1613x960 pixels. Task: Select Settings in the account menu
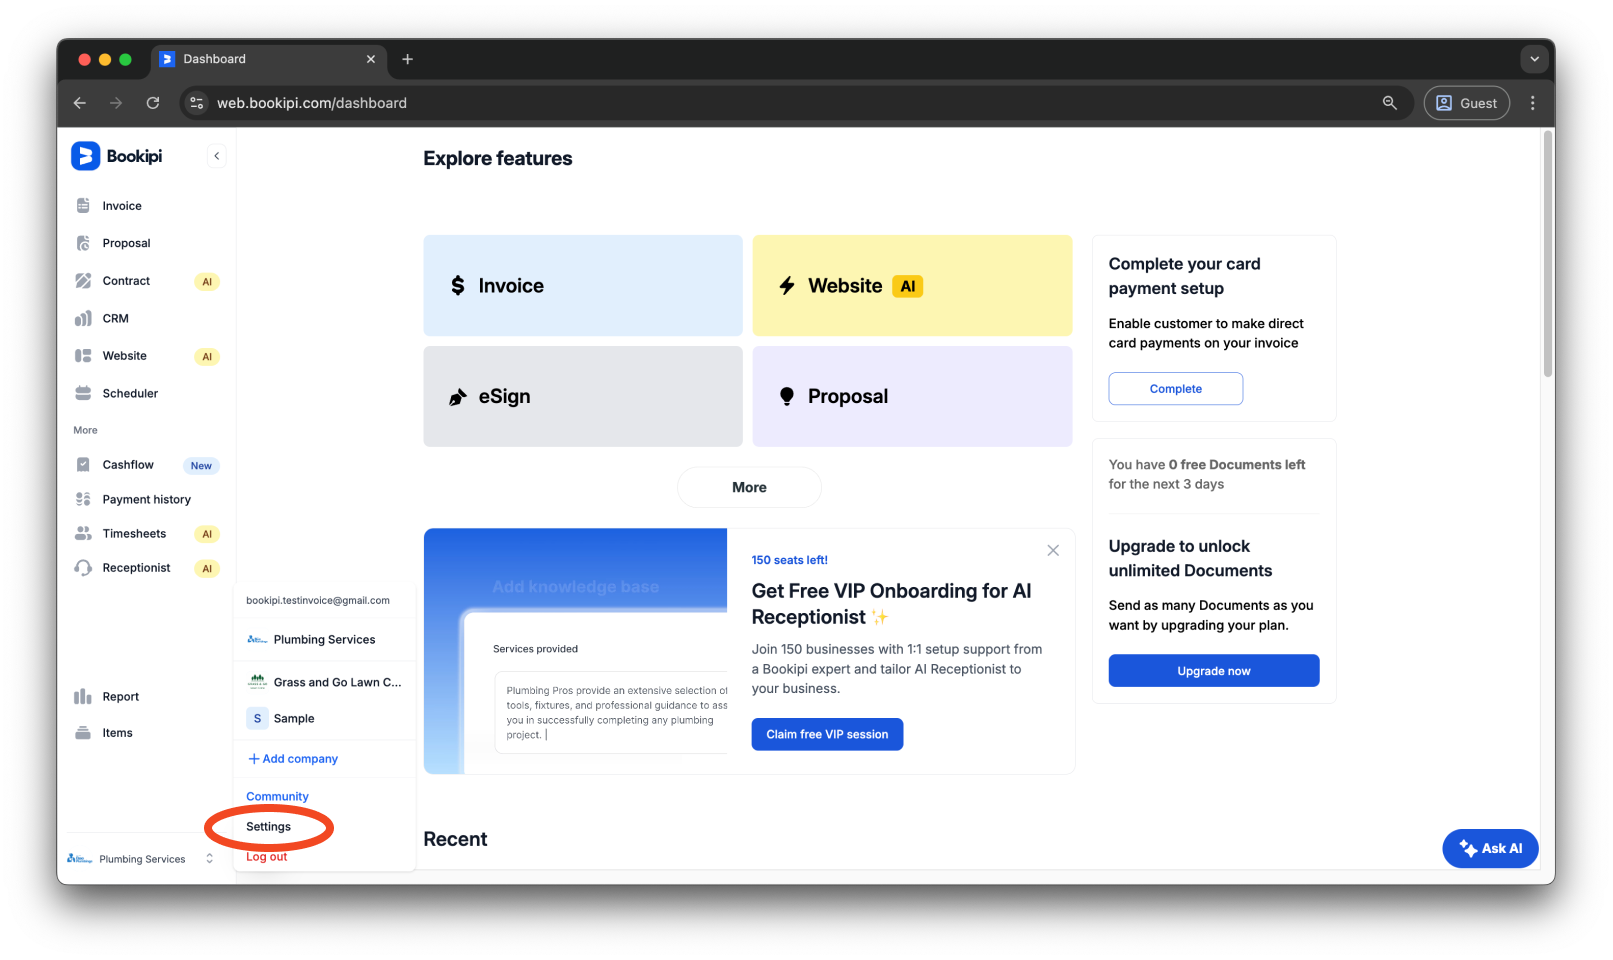(x=268, y=827)
